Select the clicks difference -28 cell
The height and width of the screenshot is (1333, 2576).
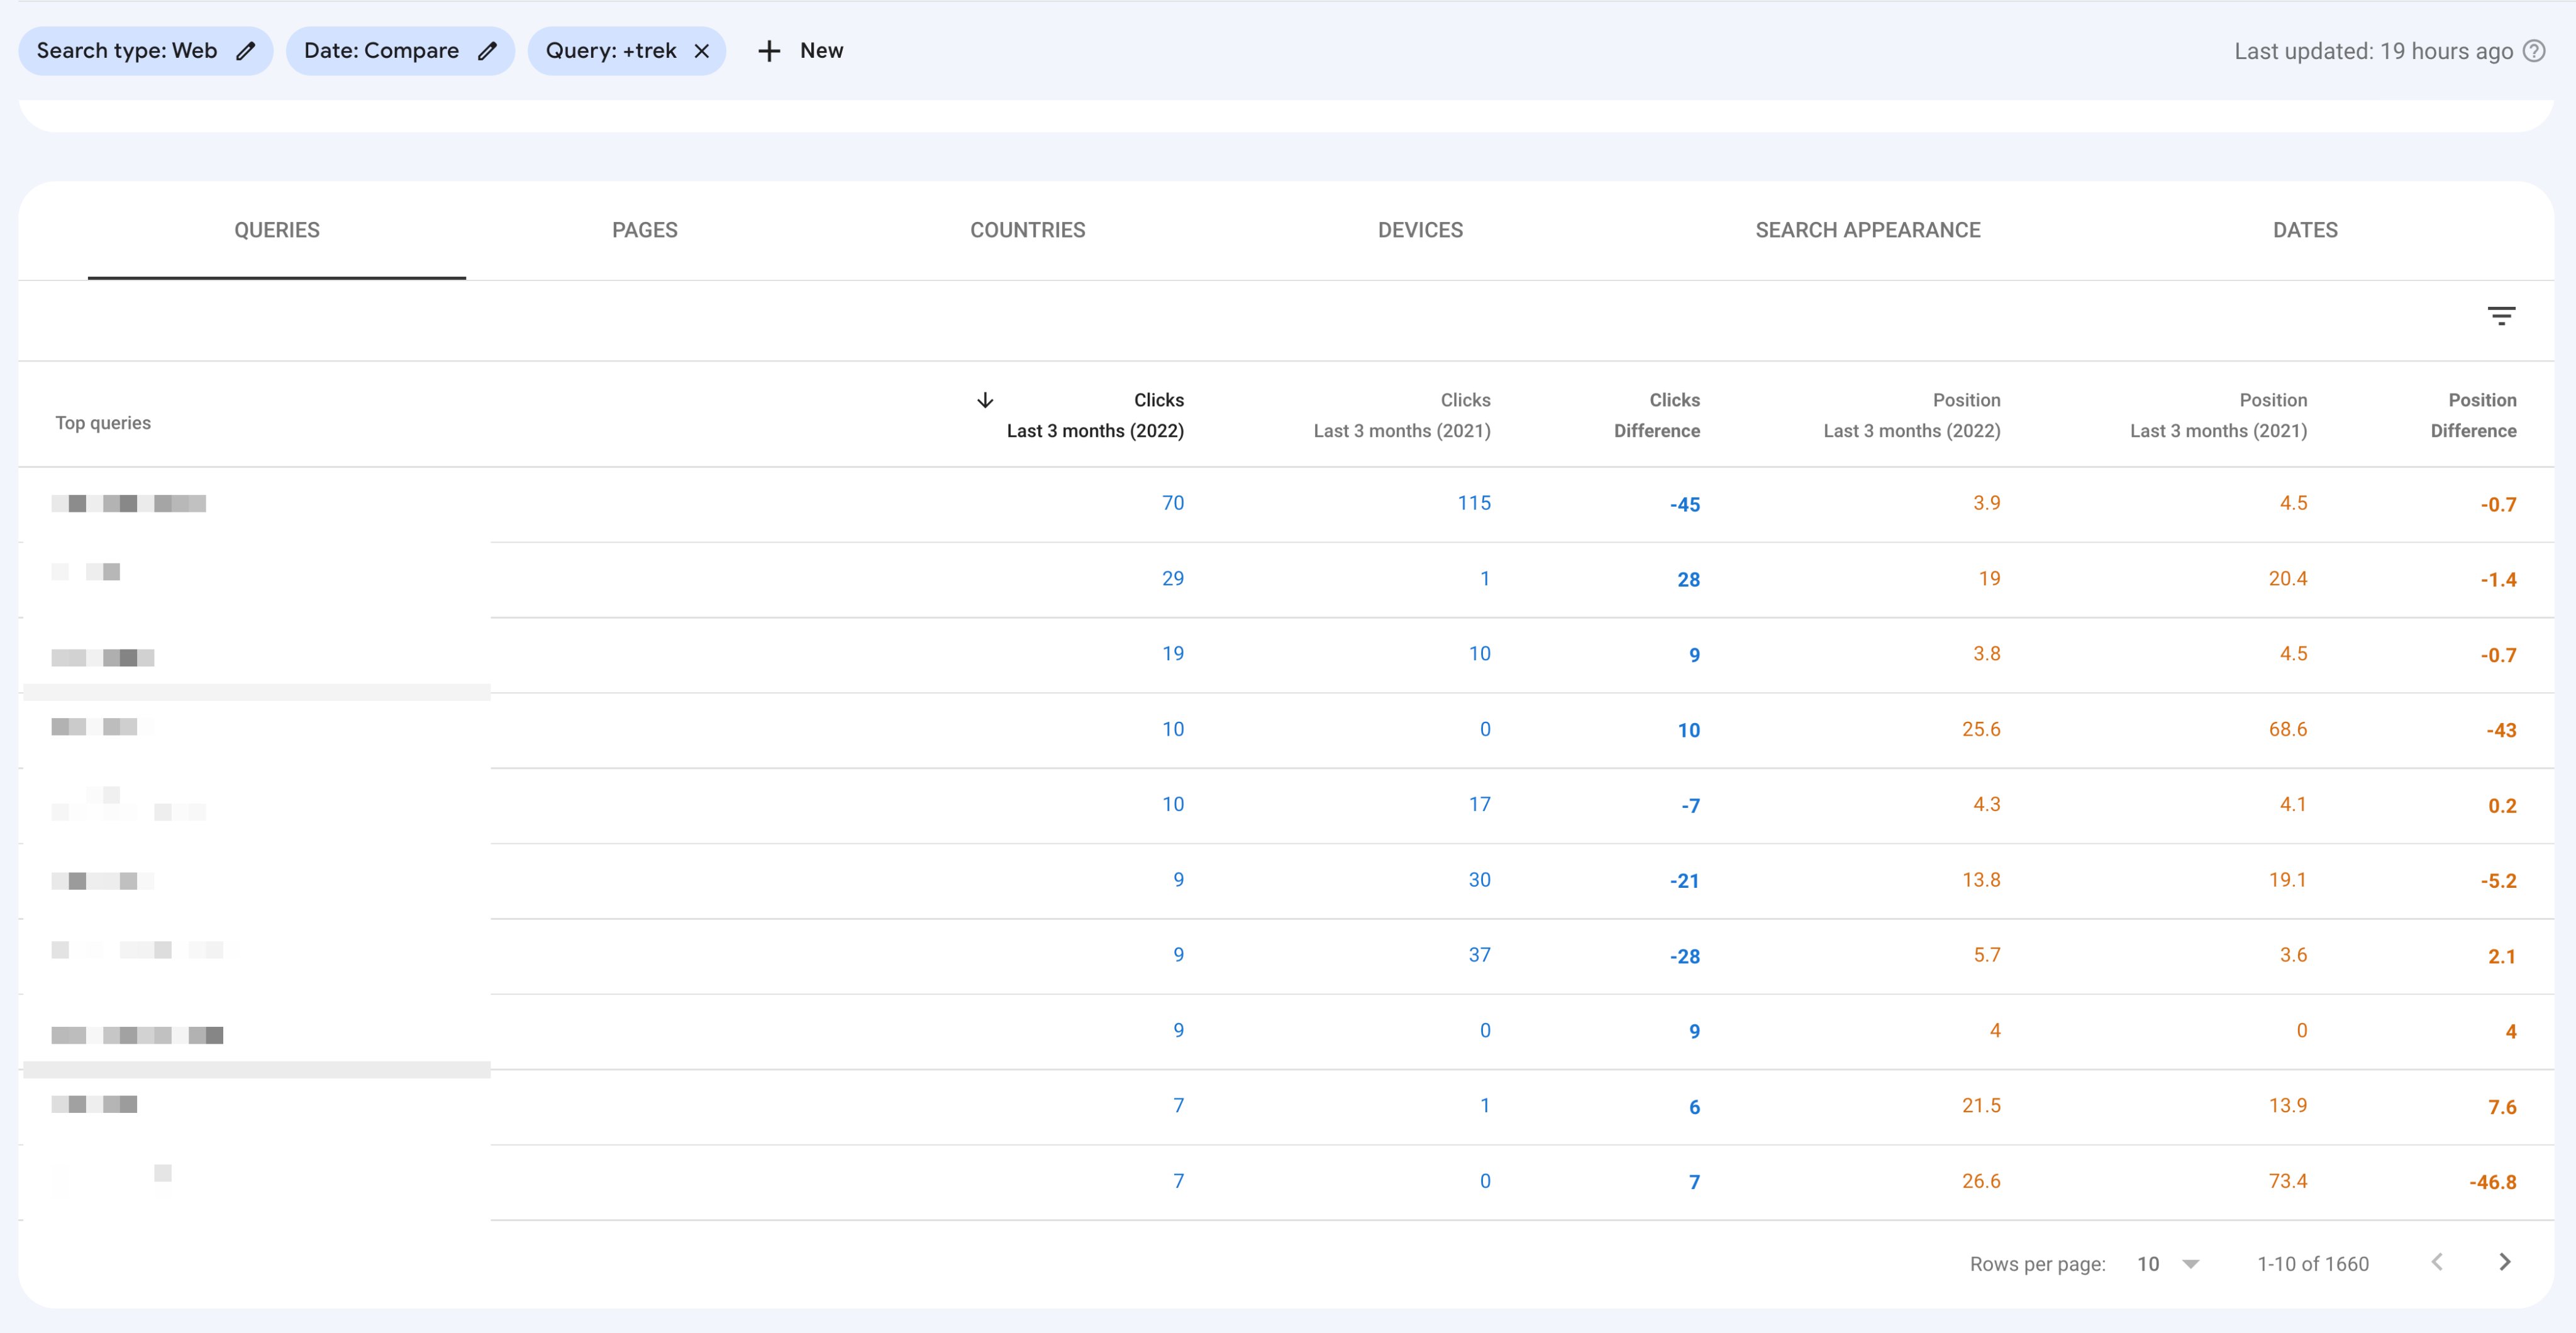(1685, 957)
